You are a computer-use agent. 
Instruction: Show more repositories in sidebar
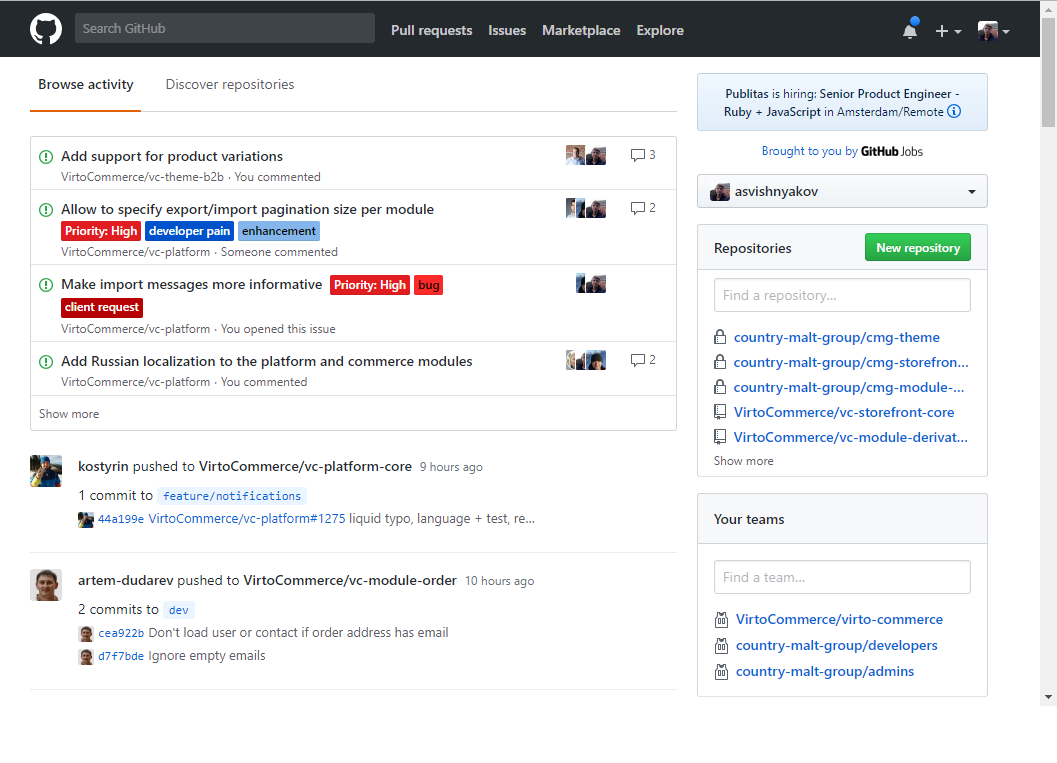(744, 461)
